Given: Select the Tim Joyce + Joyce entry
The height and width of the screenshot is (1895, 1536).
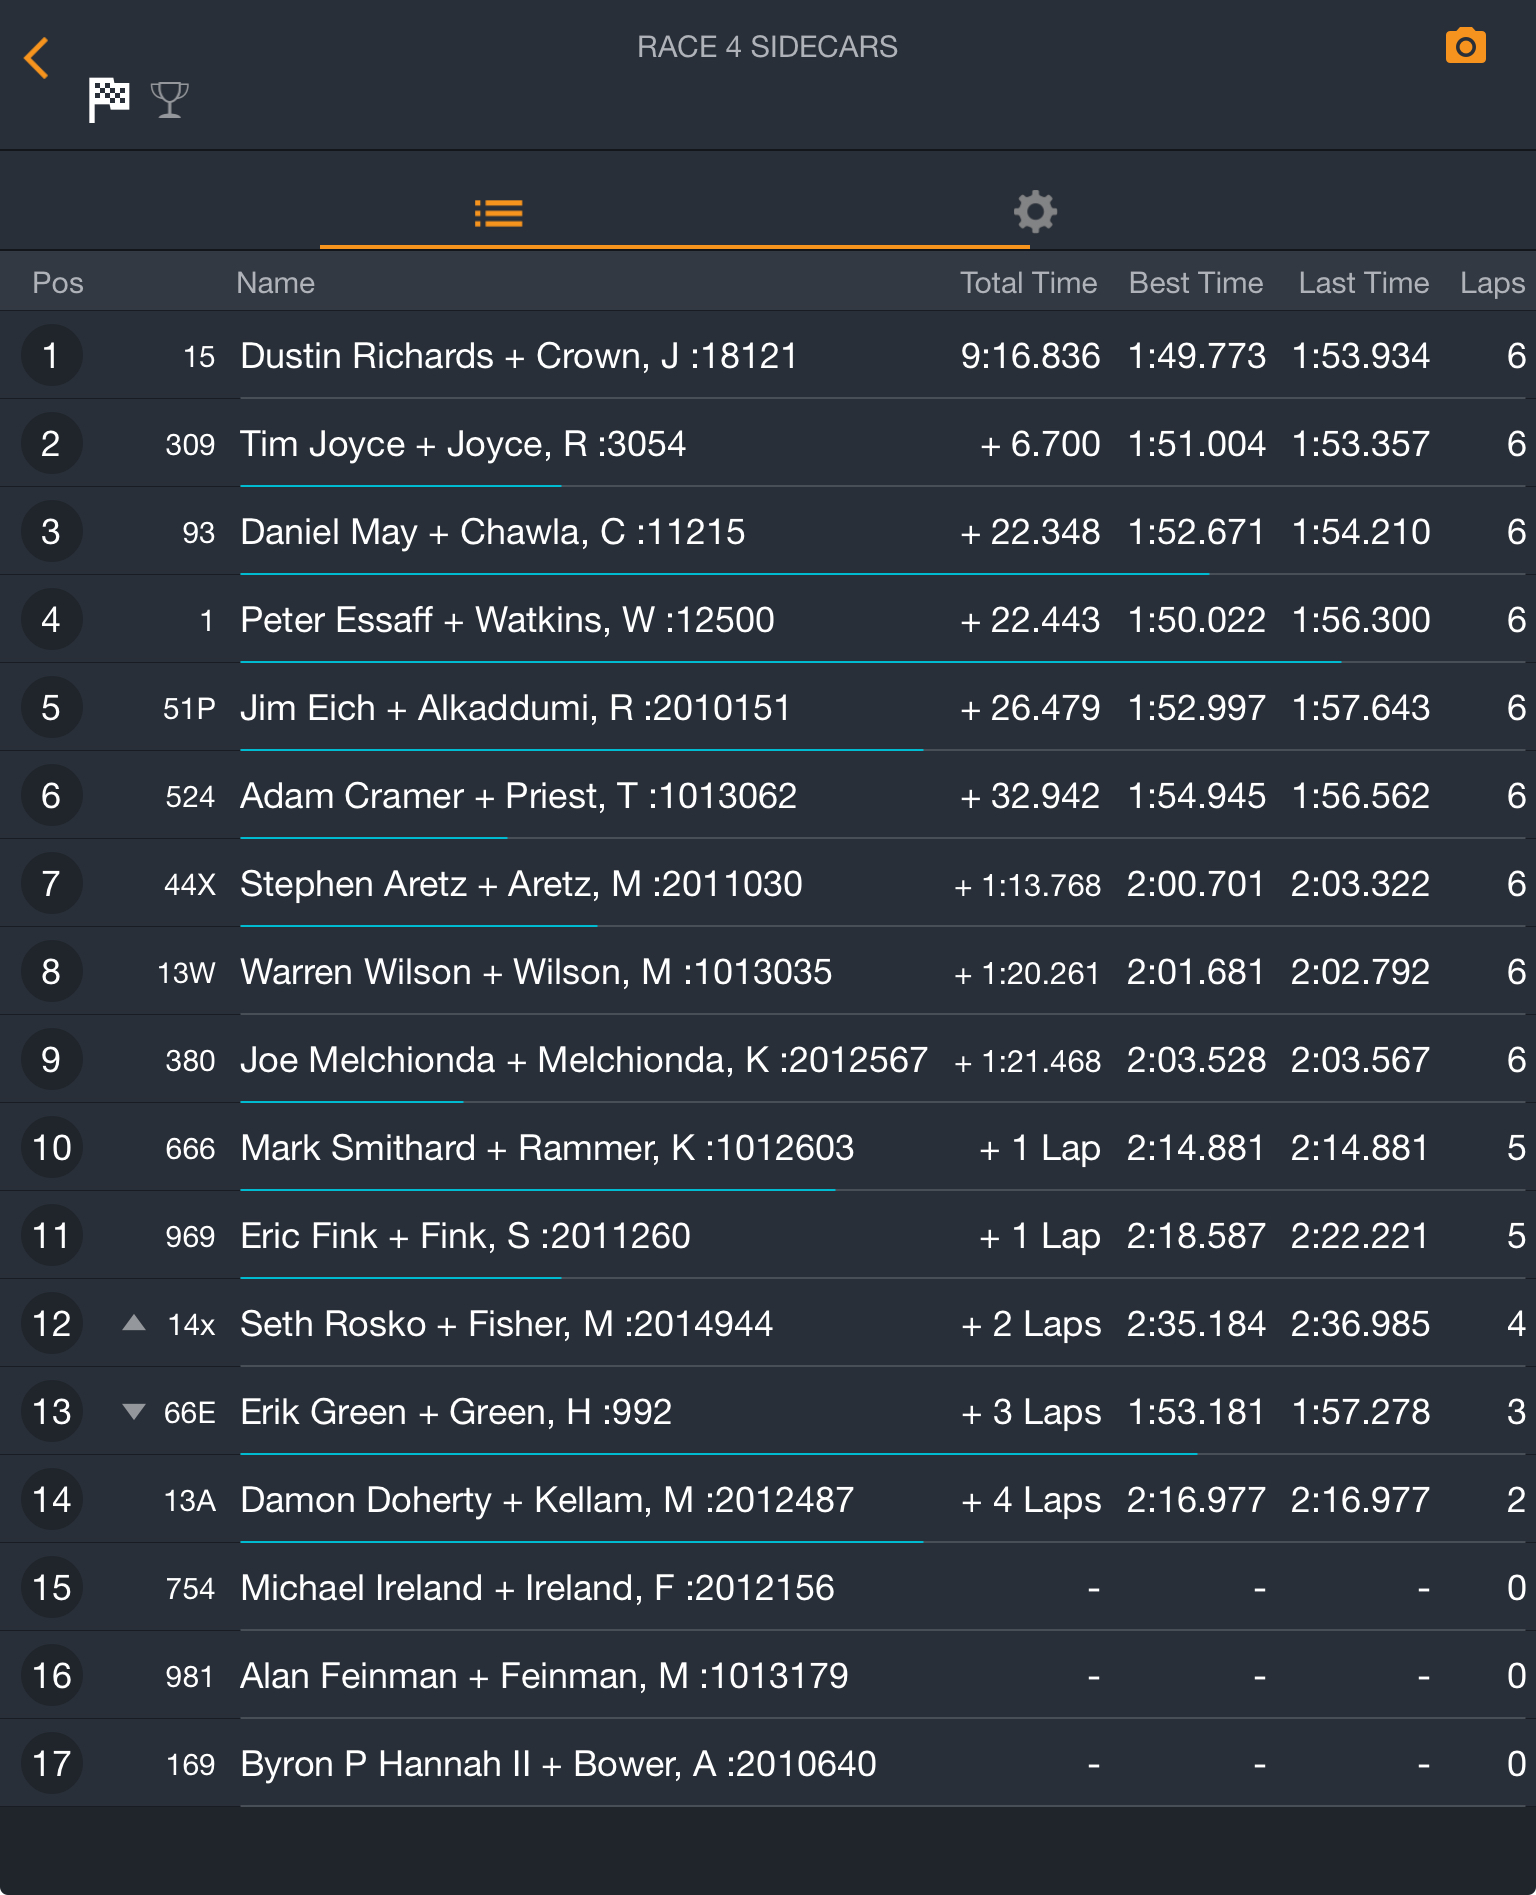Looking at the screenshot, I should pos(463,444).
